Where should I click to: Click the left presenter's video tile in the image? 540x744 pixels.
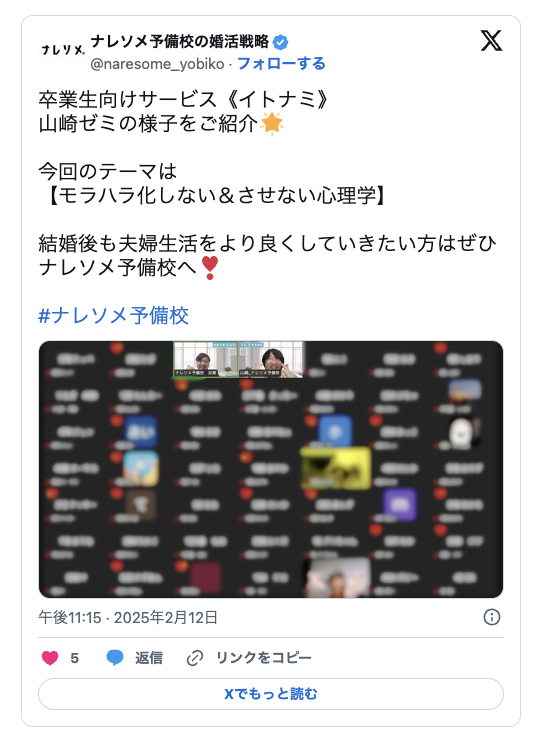pyautogui.click(x=205, y=360)
